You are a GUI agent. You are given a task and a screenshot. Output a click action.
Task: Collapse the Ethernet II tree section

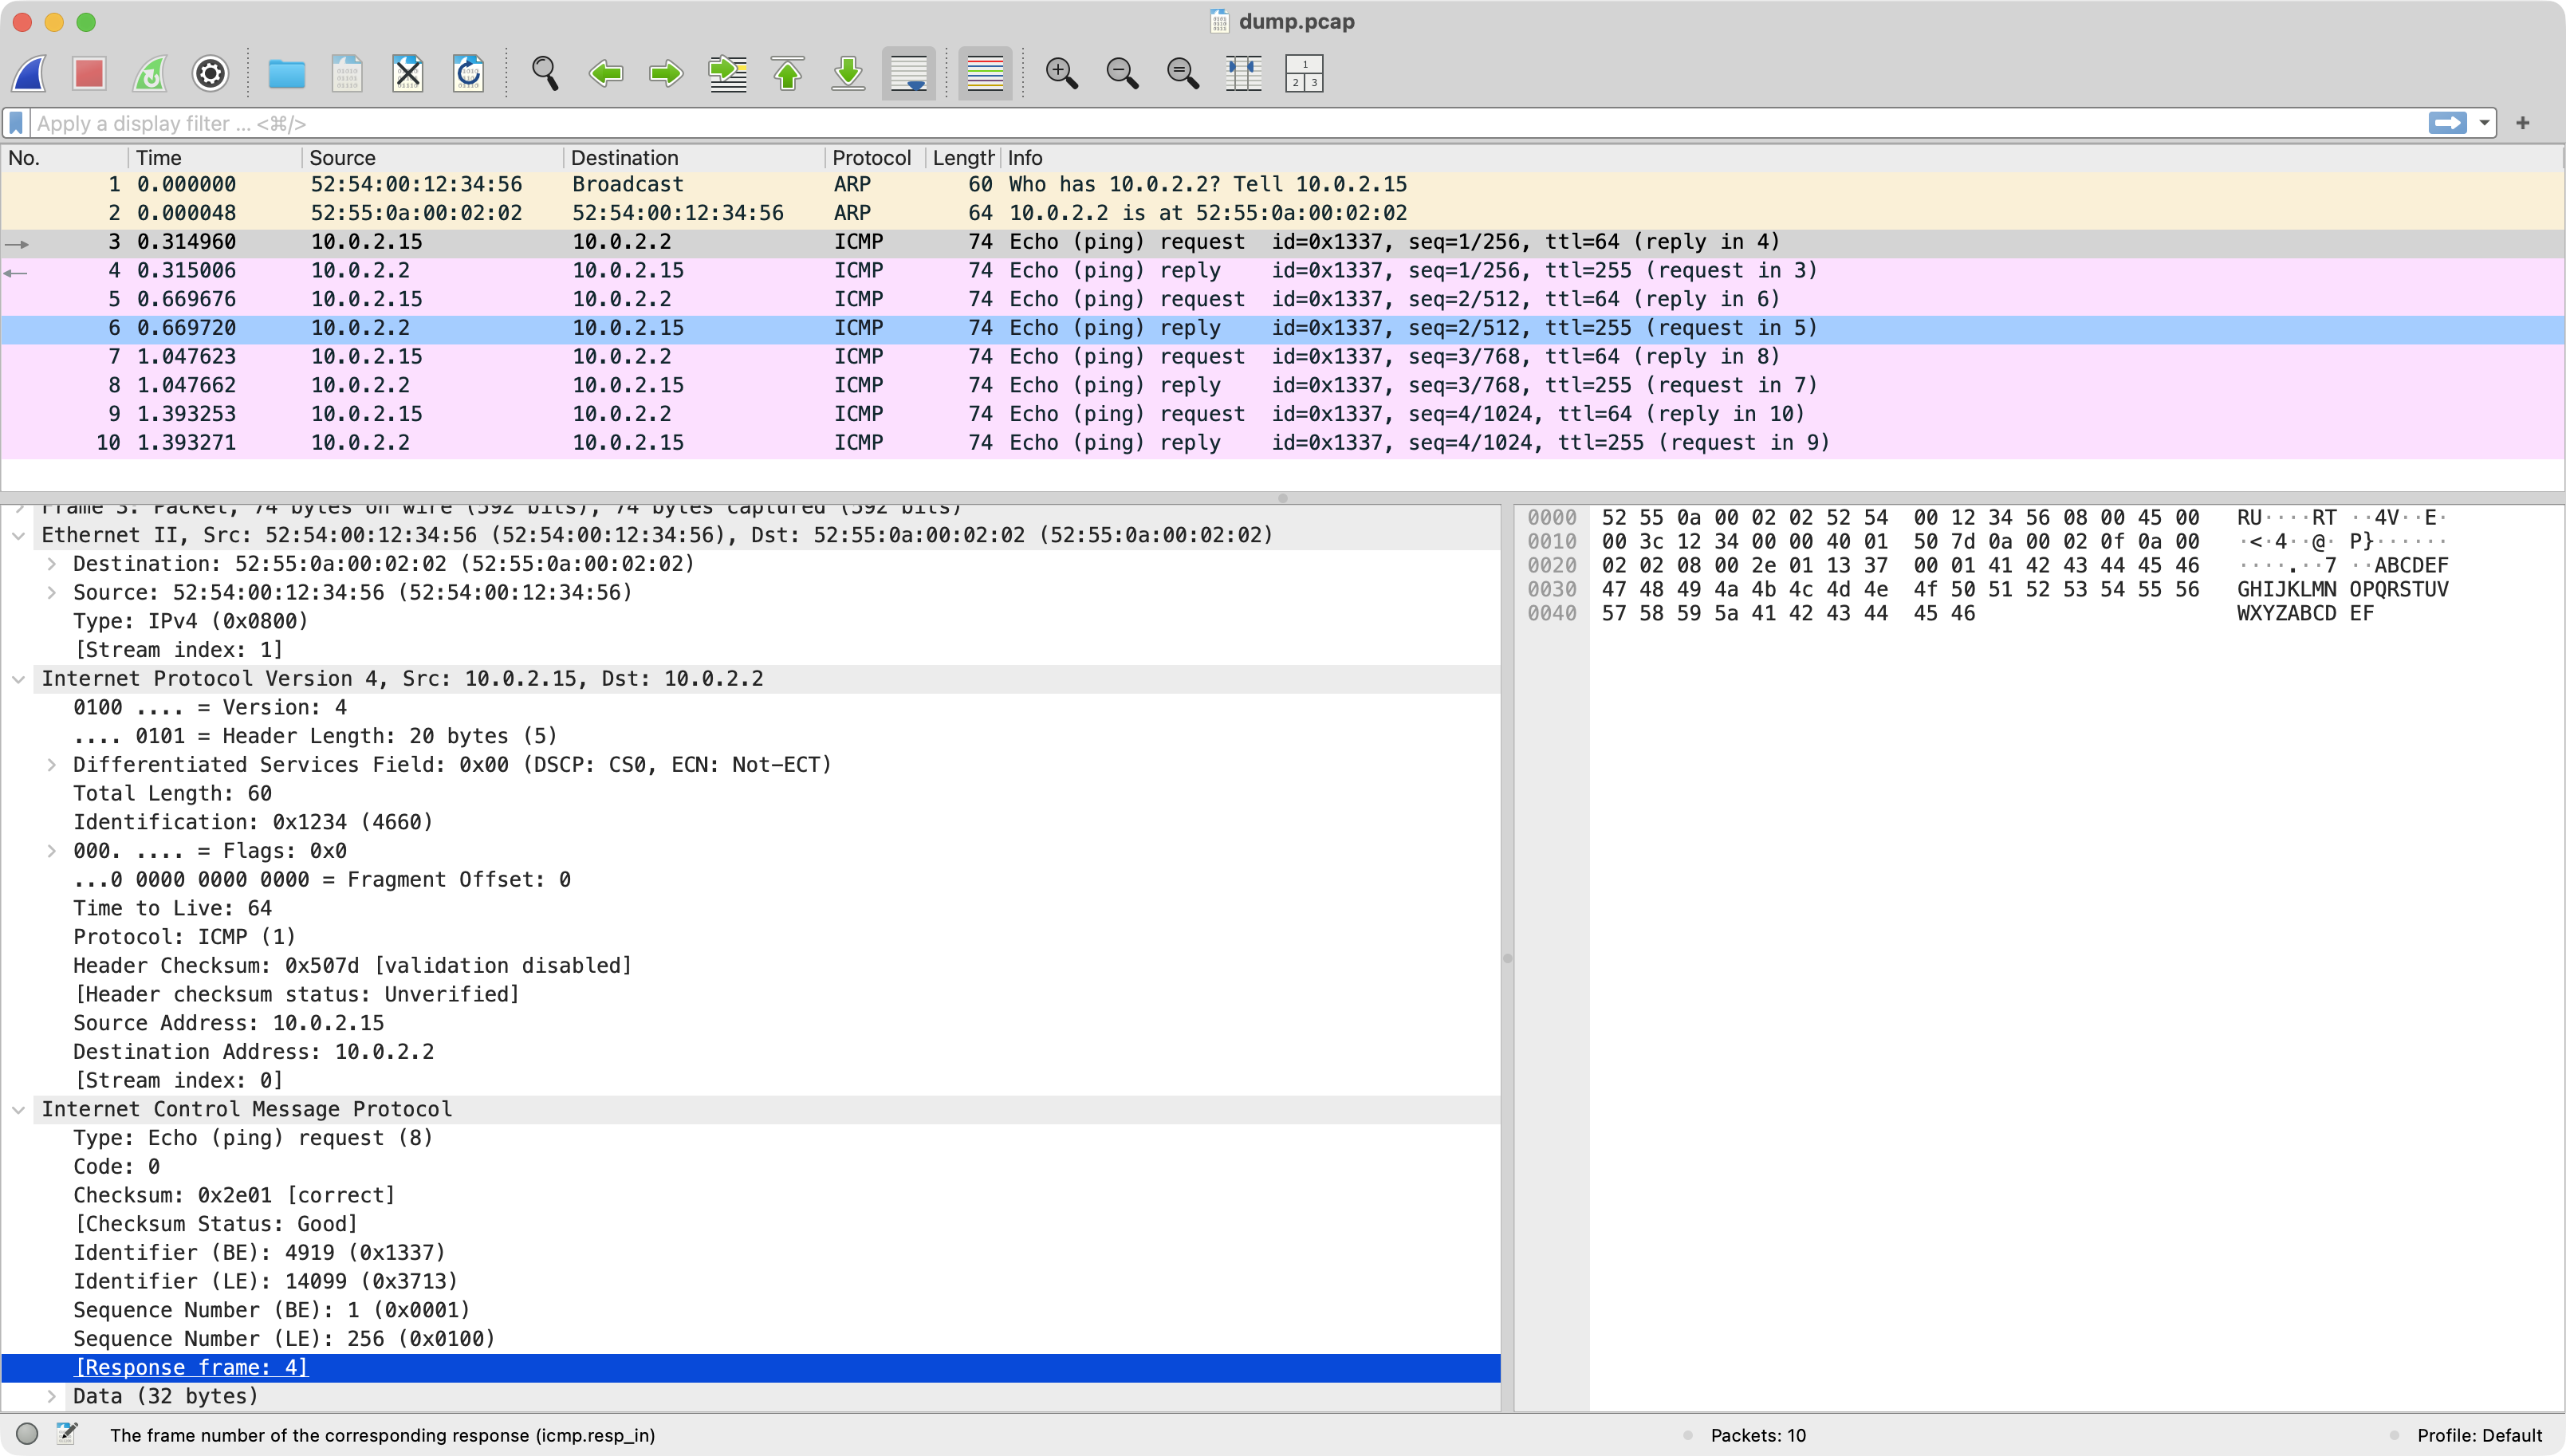(x=18, y=536)
